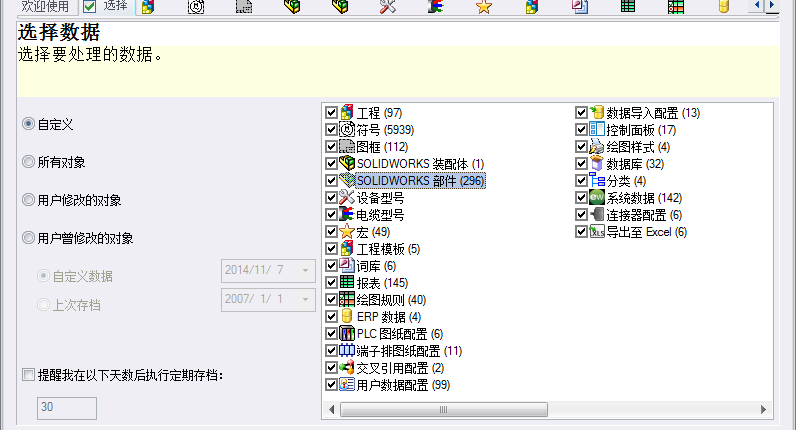Viewport: 796px width, 430px height.
Task: Click the horizontal scrollbar thumb
Action: tap(444, 409)
